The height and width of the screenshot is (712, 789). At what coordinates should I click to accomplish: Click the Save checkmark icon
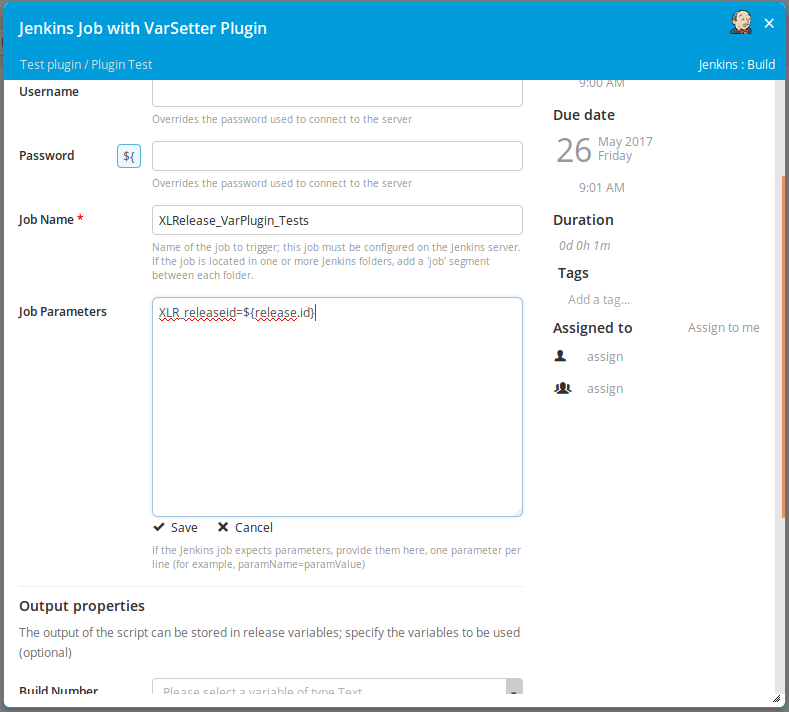pyautogui.click(x=159, y=527)
